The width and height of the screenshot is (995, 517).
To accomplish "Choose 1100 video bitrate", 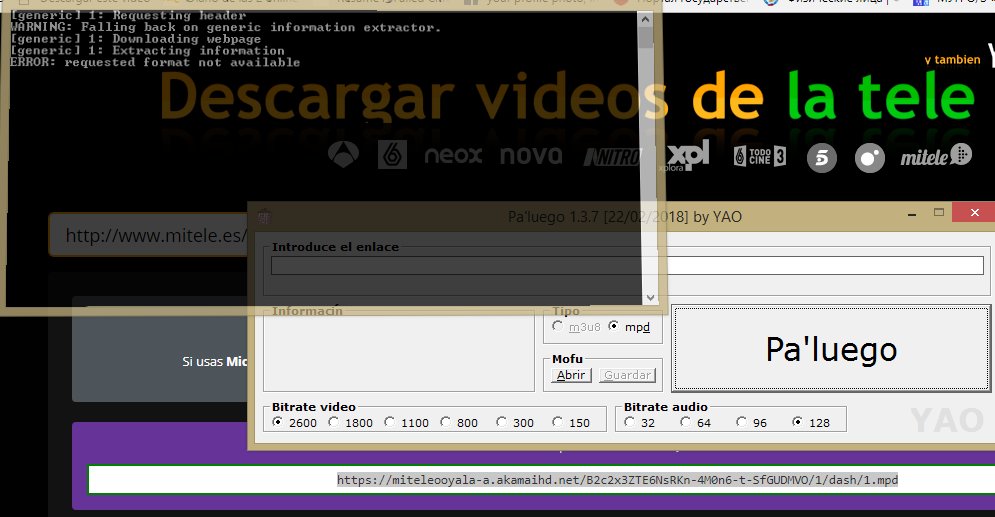I will point(390,422).
